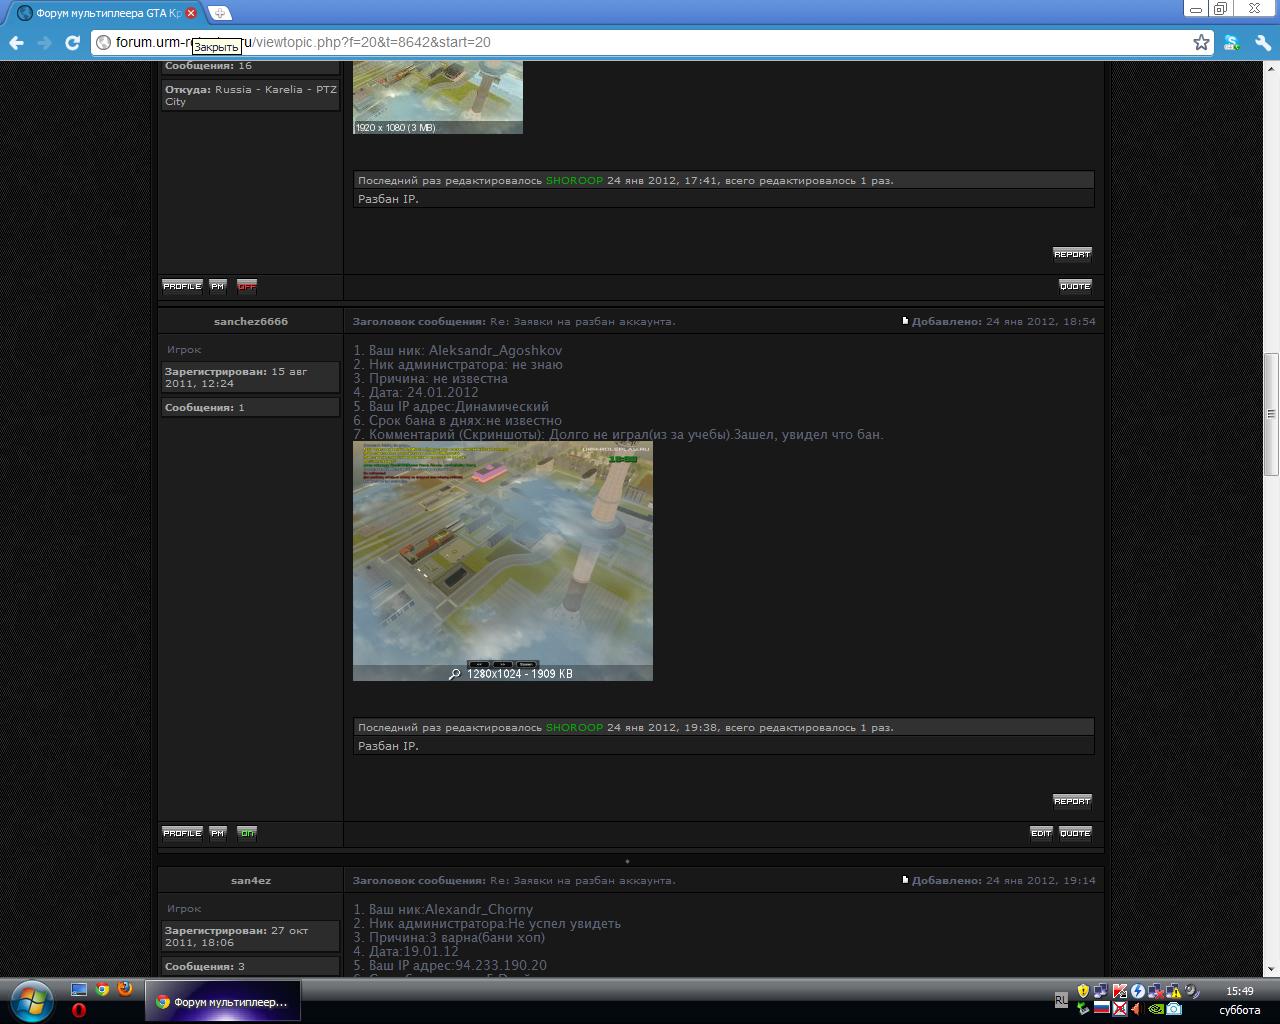
Task: Show desktop from quick launch
Action: (x=79, y=989)
